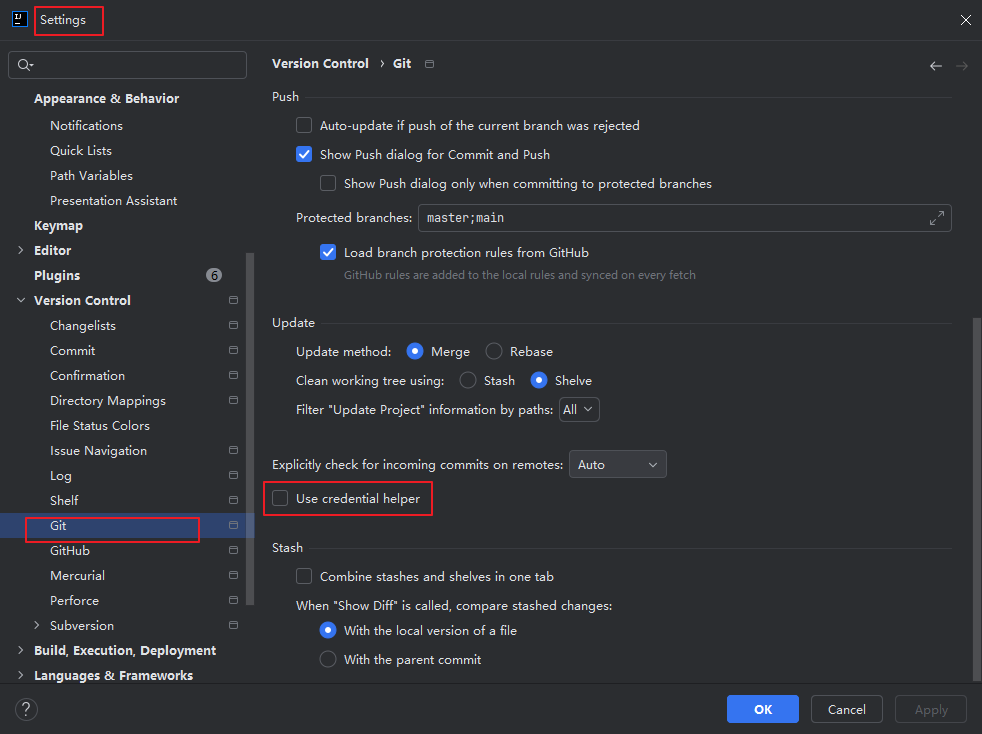Select Merge as update method

click(415, 351)
